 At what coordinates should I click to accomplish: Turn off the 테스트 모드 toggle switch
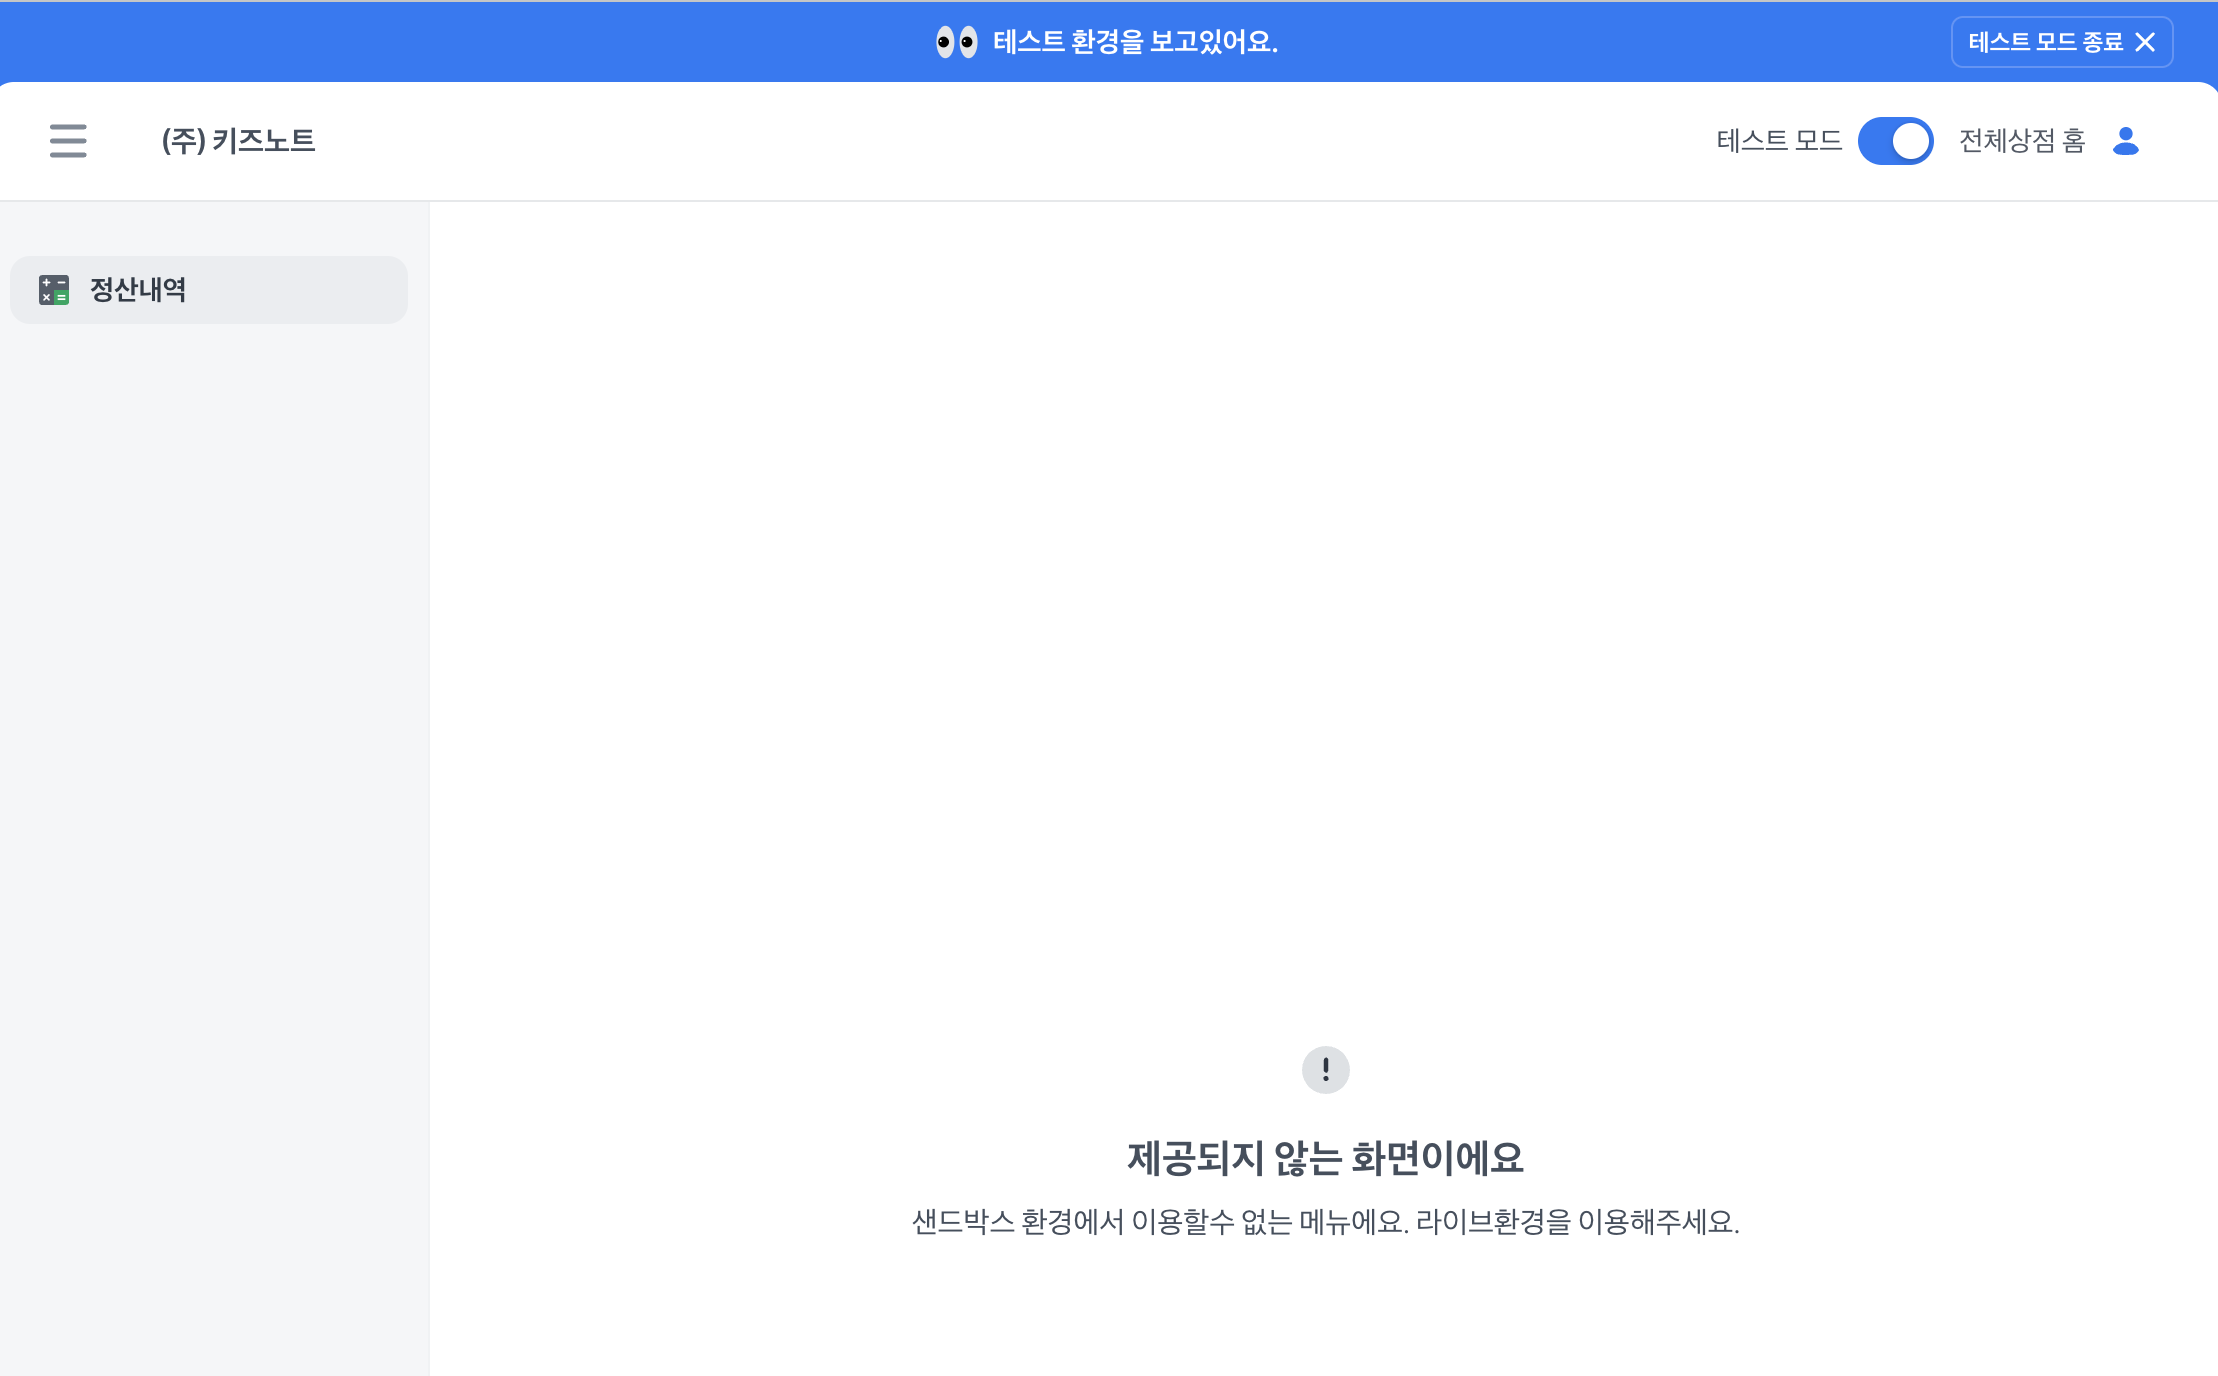point(1895,141)
